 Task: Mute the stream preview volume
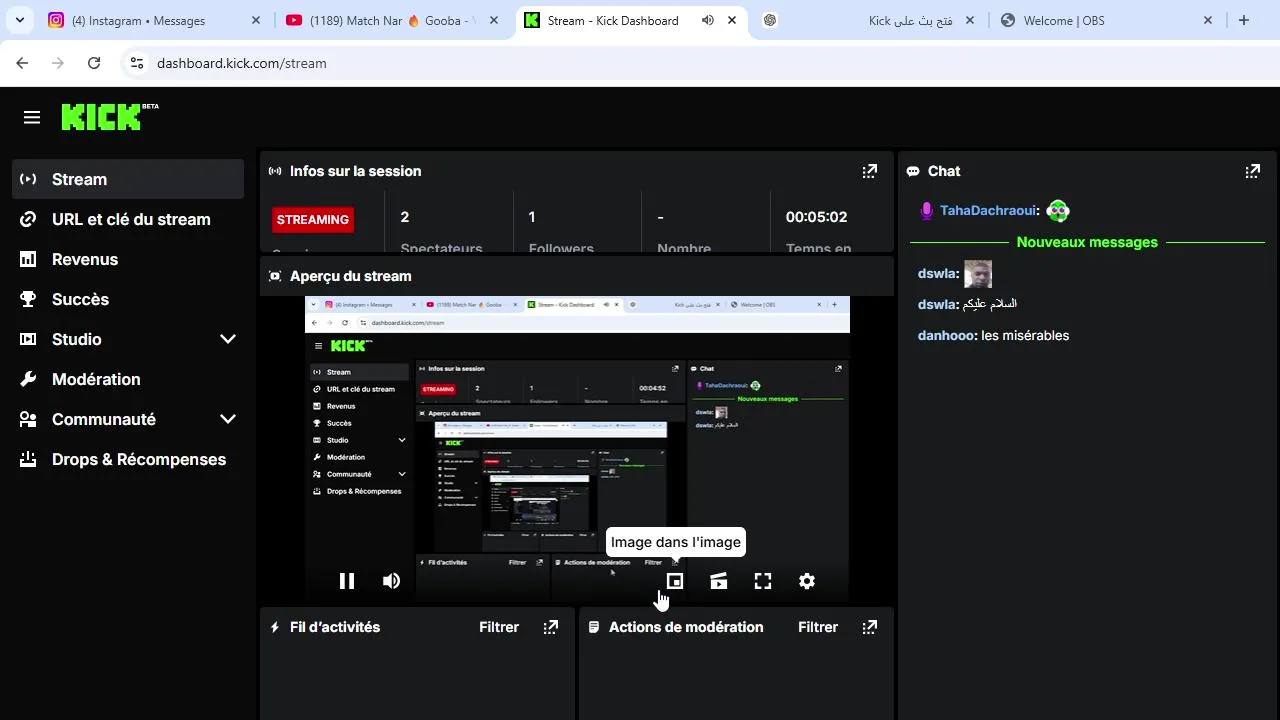(391, 581)
